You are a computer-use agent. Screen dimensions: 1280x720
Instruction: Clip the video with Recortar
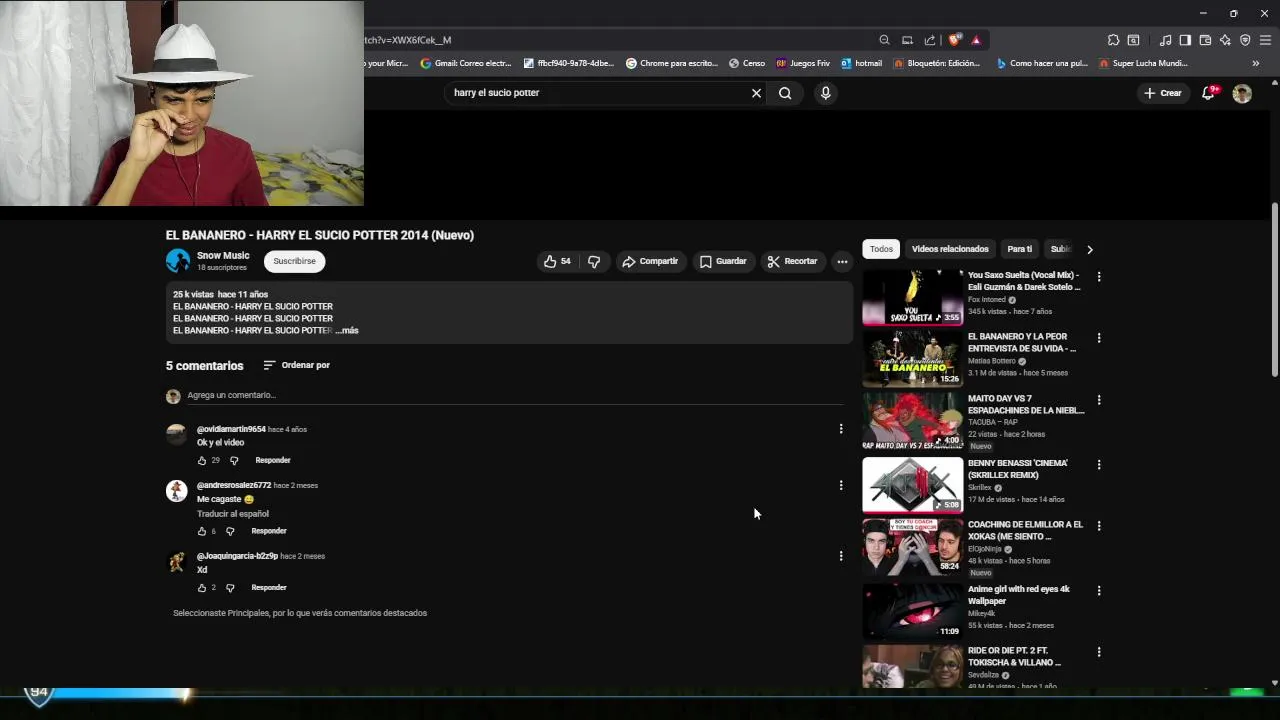click(792, 261)
